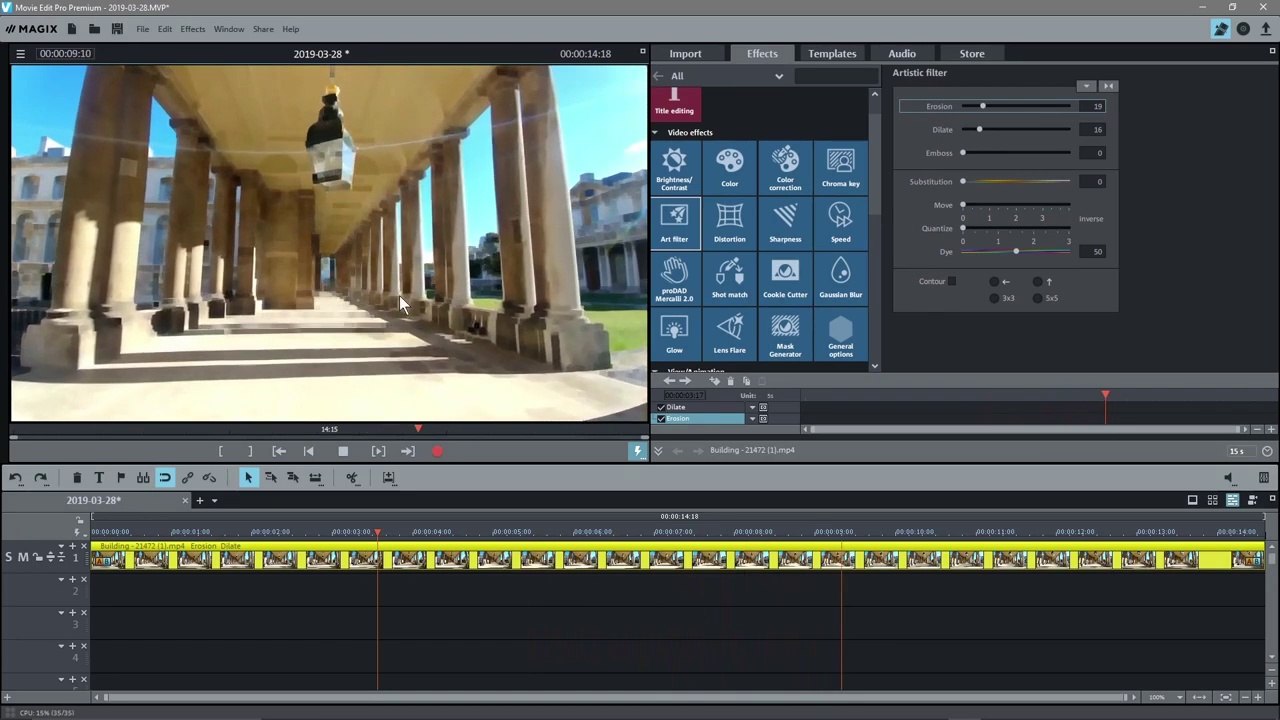Open the Color effect tile
Viewport: 1280px width, 720px height.
[x=730, y=168]
